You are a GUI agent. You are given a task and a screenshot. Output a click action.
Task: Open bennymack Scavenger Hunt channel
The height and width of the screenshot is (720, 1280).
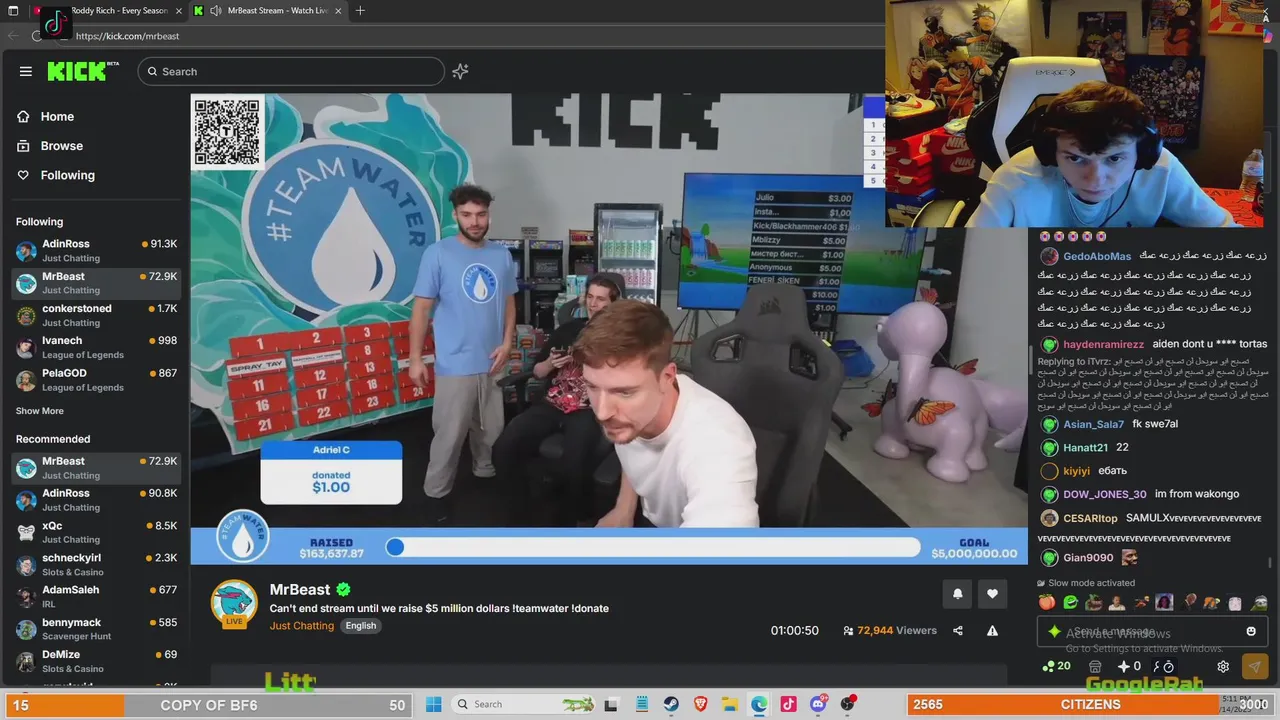coord(96,628)
